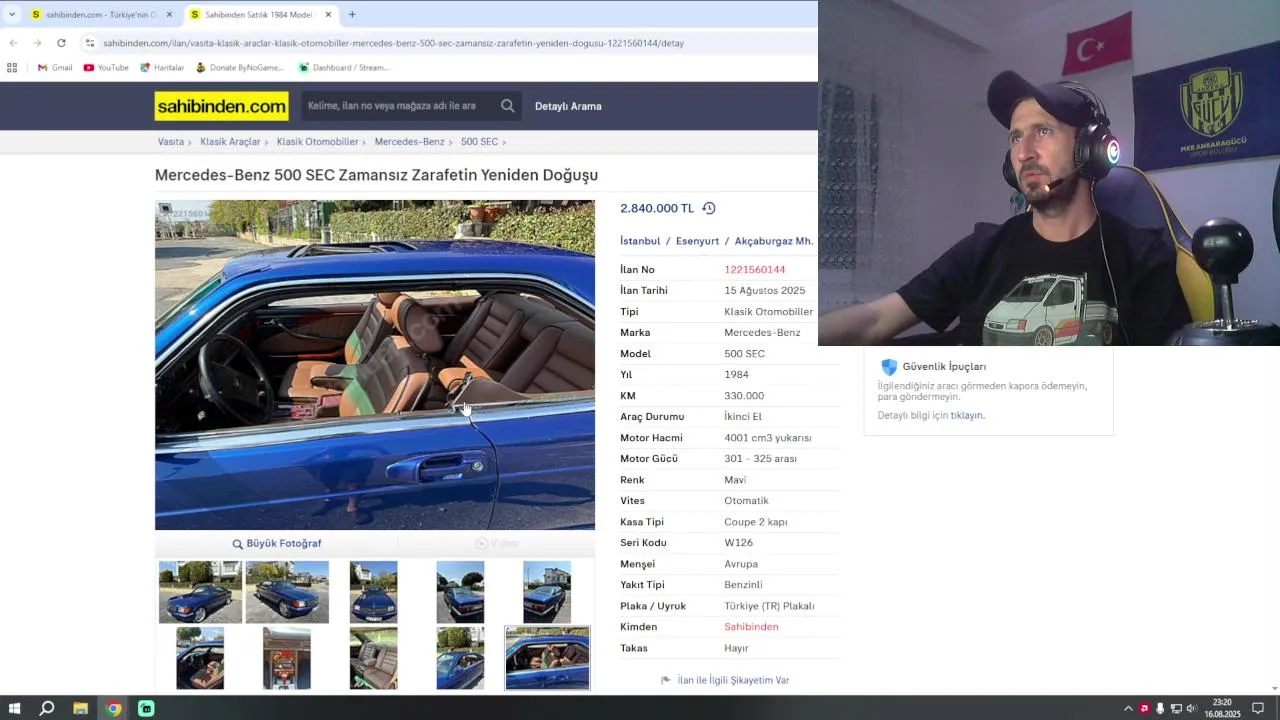Click the tıklayın link in Güvenlik İpuçları
The image size is (1280, 720).
click(x=966, y=415)
